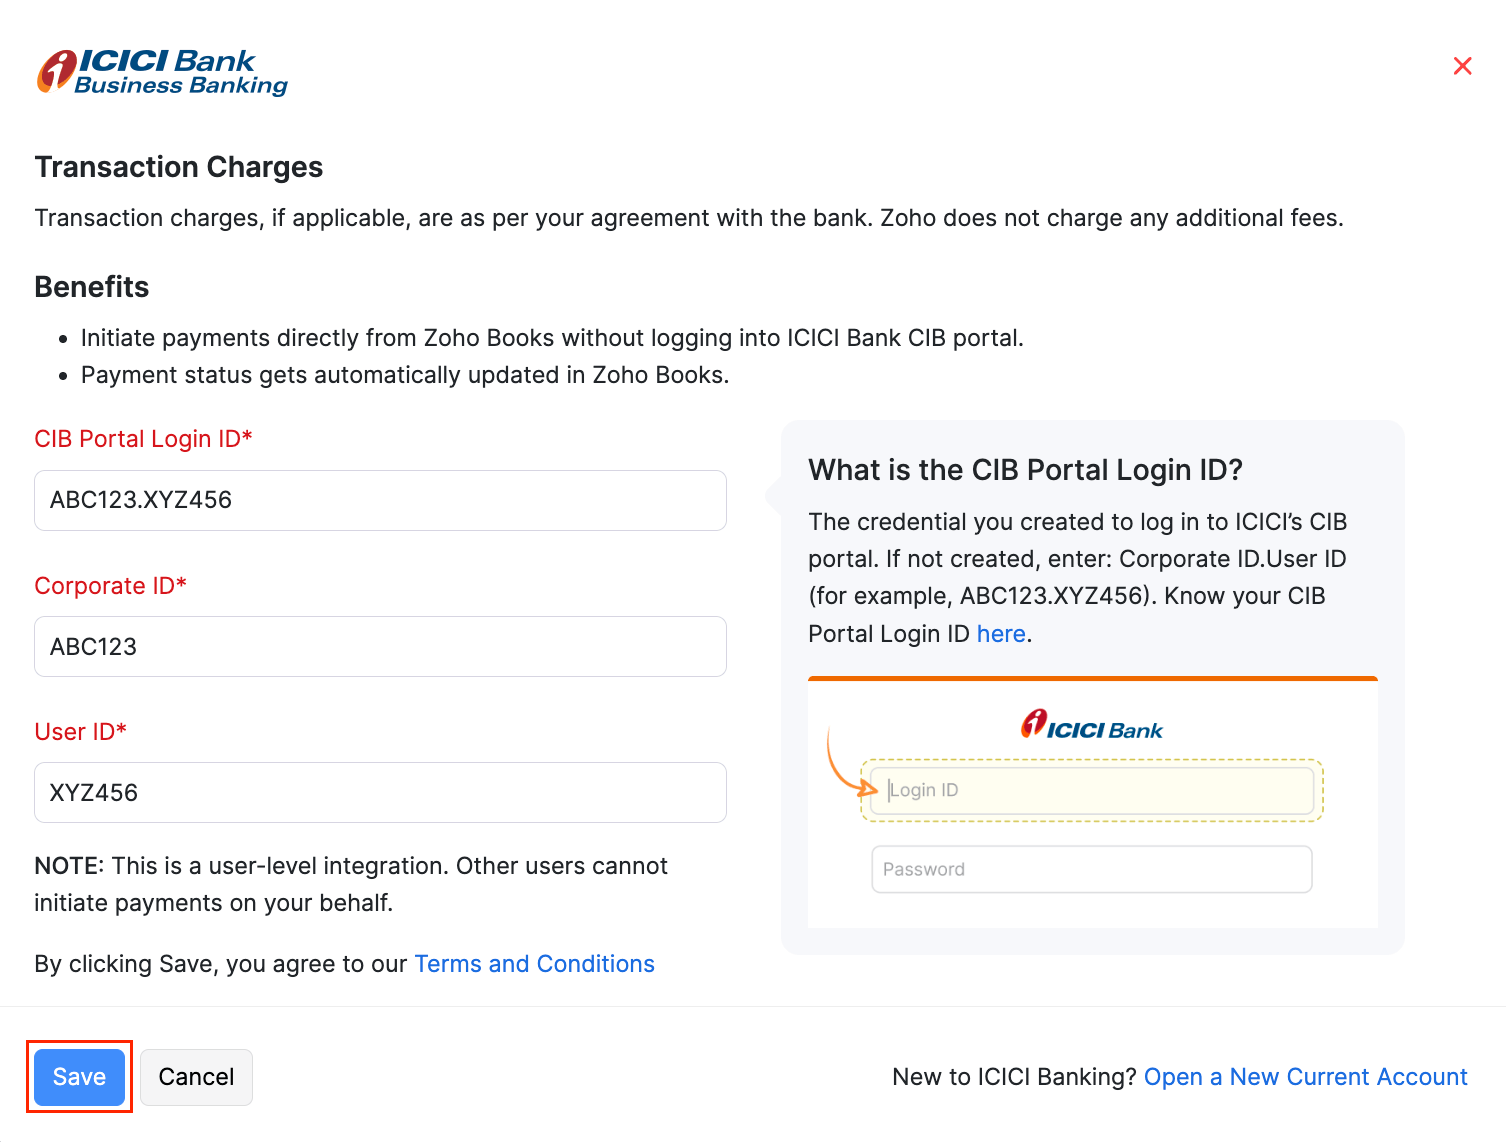Click the Corporate ID field label
Image resolution: width=1506 pixels, height=1142 pixels.
coord(110,586)
